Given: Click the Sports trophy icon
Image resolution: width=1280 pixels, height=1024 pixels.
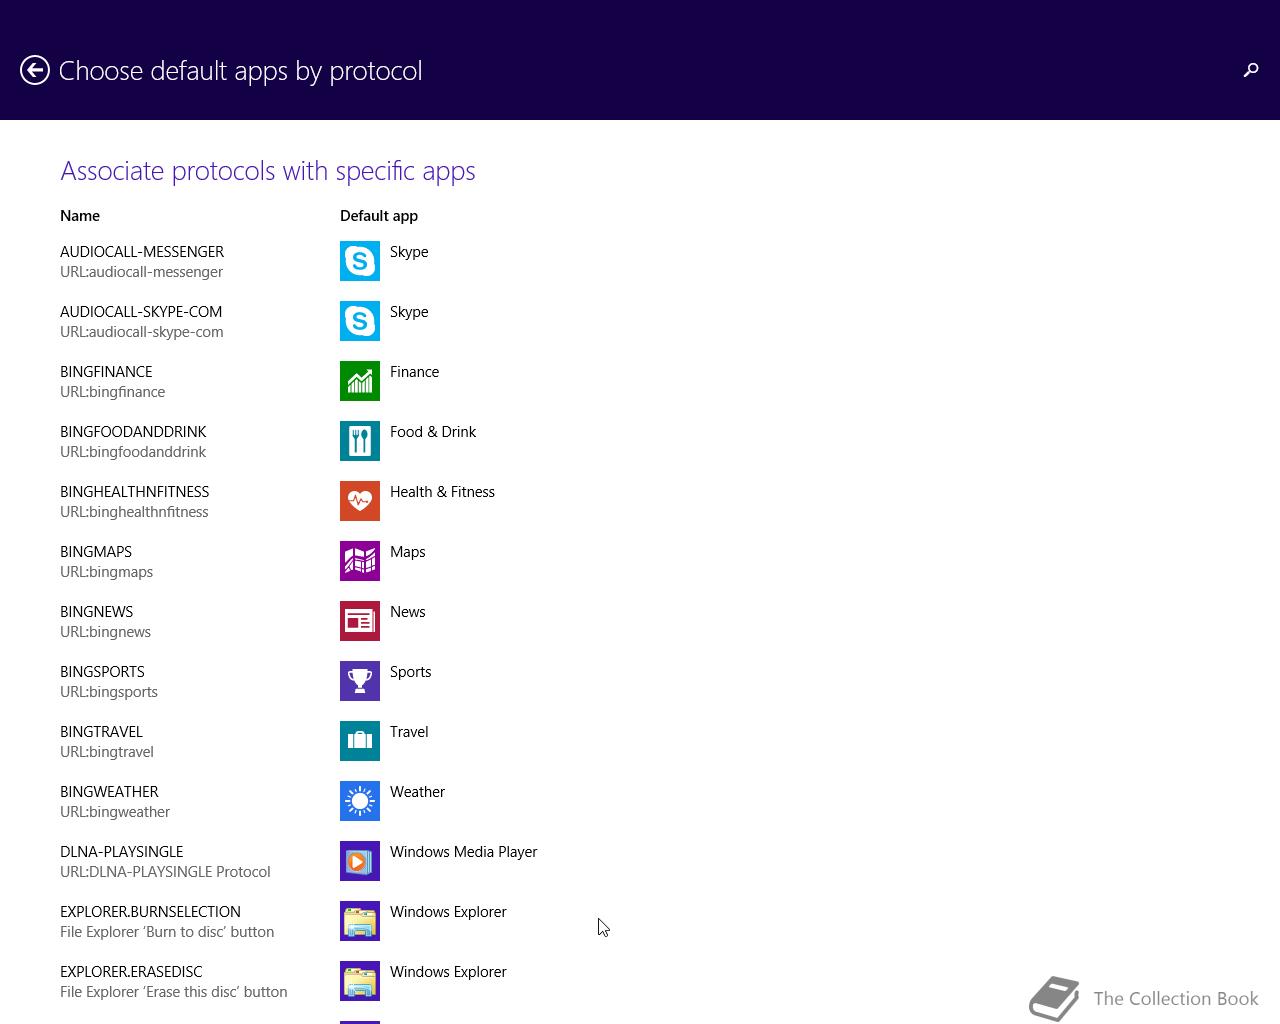Looking at the screenshot, I should pos(360,681).
